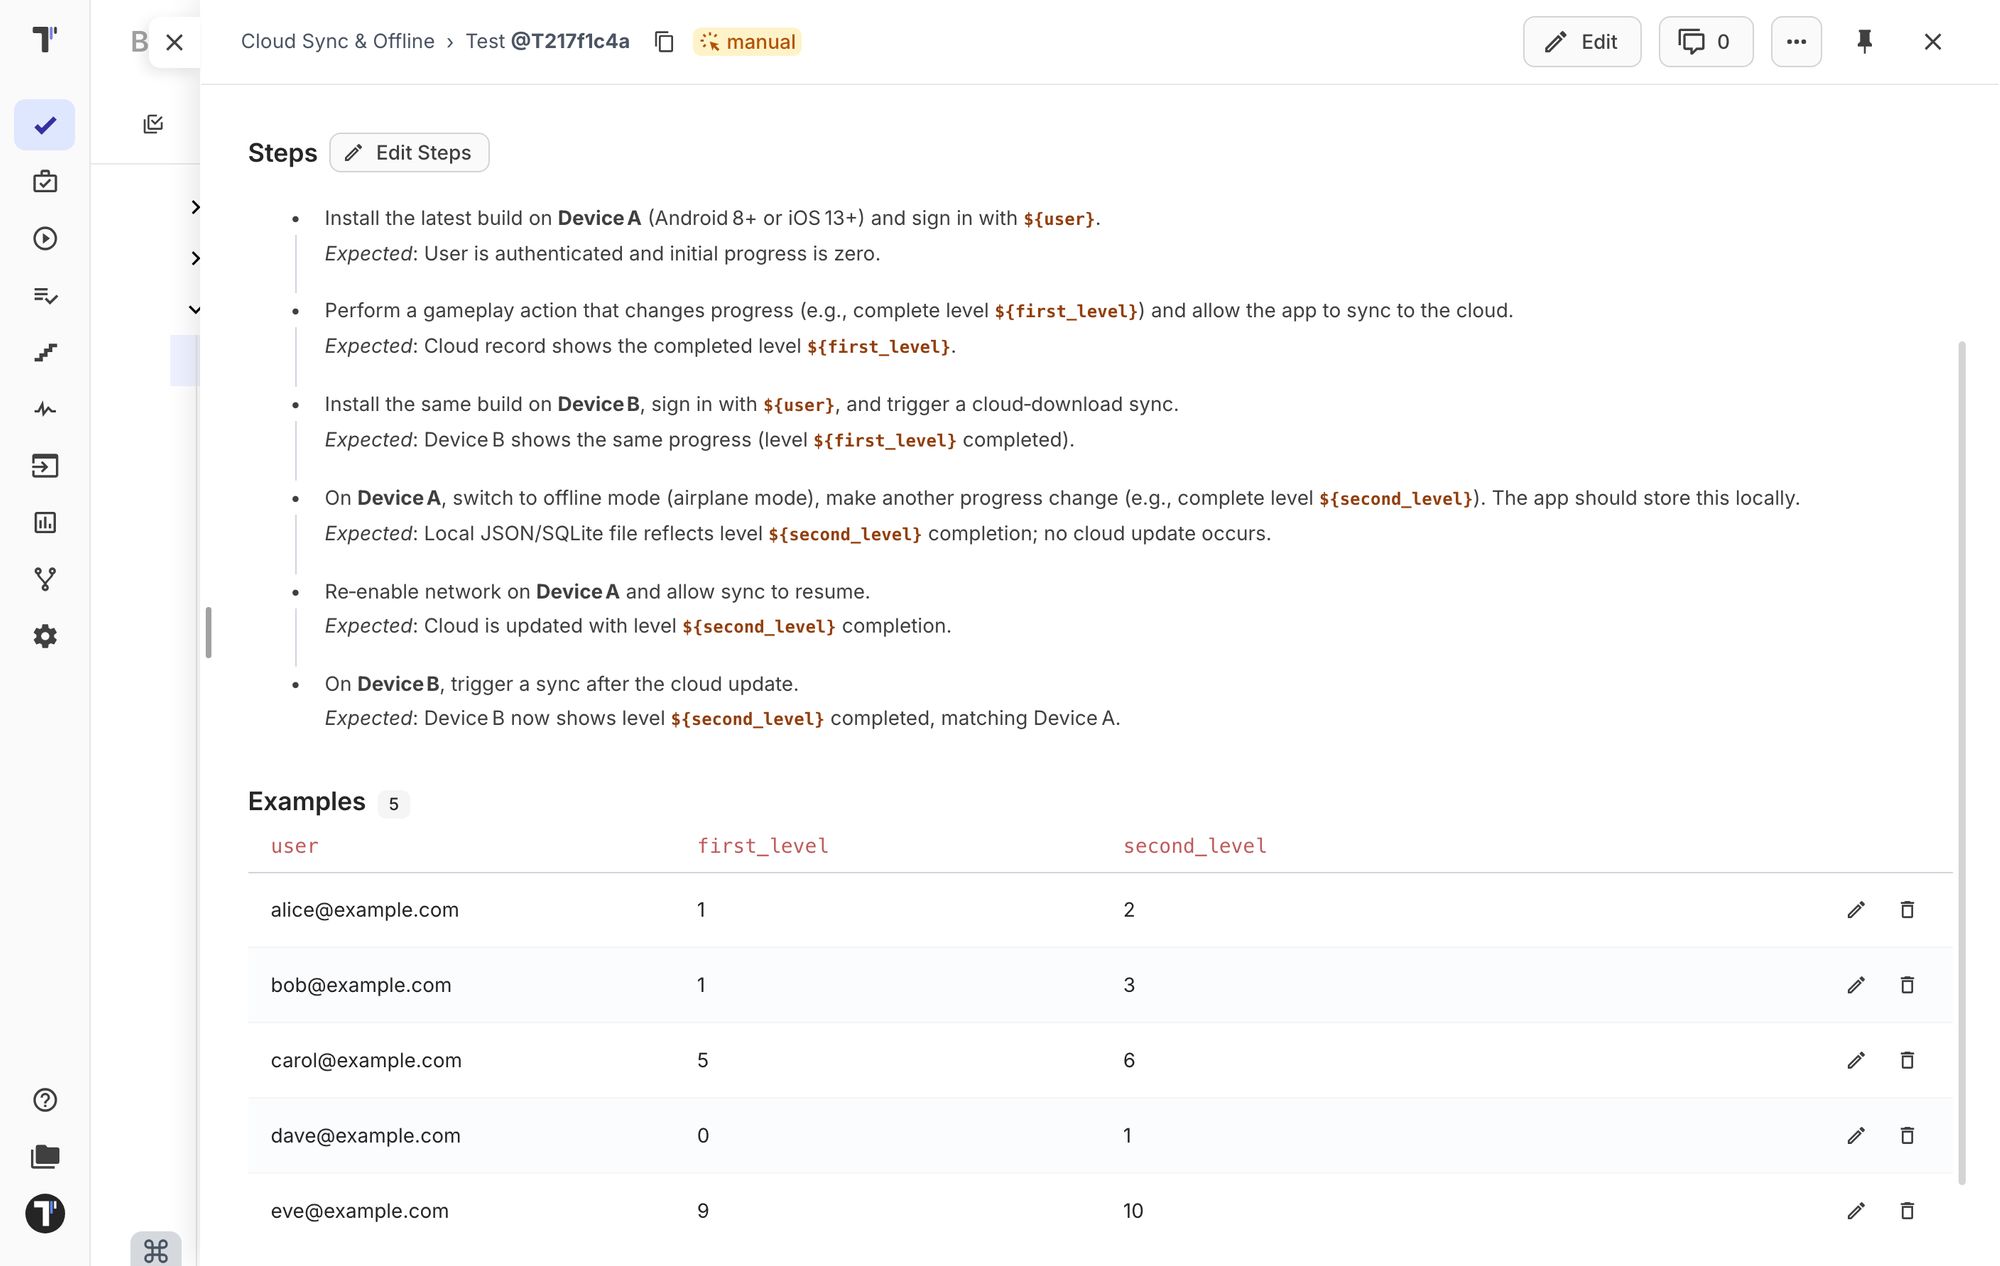
Task: Copy the test ID T217f1c4a
Action: coord(664,42)
